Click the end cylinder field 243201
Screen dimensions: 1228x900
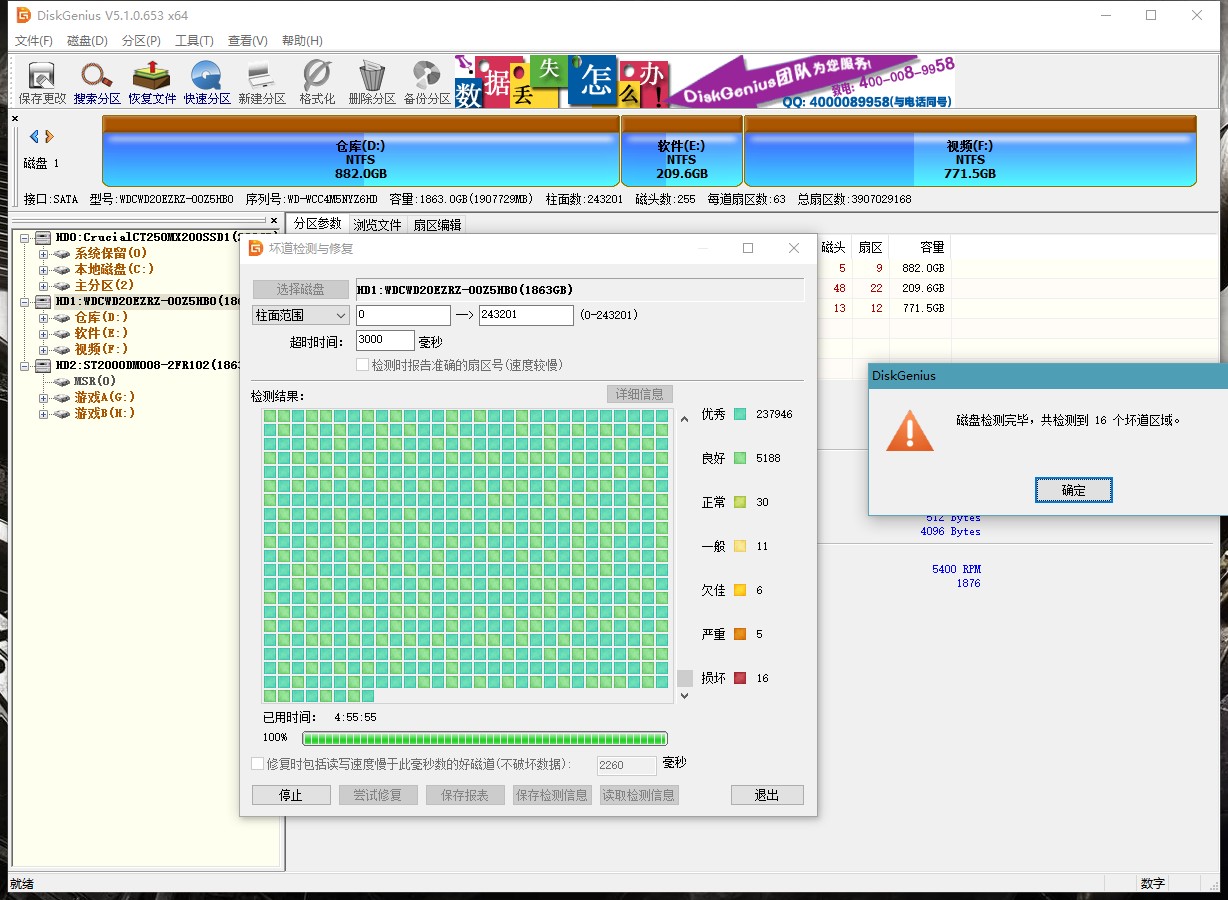(x=526, y=315)
